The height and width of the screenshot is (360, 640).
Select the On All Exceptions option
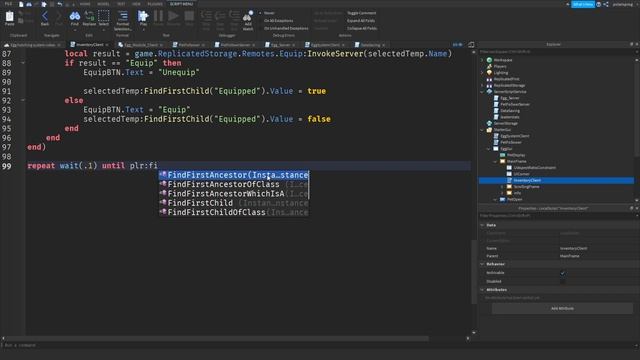pyautogui.click(x=278, y=21)
